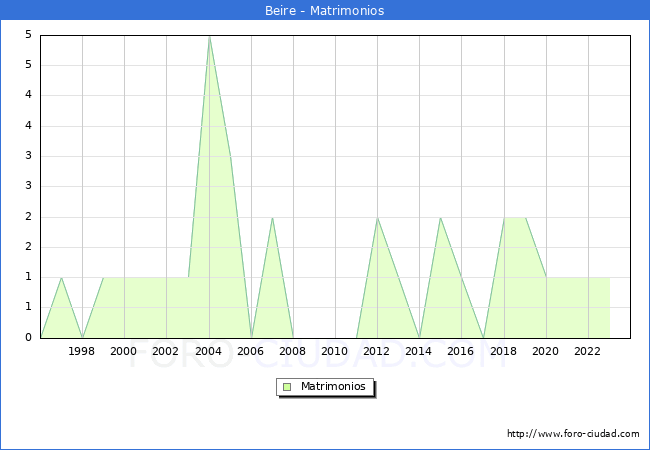Viewport: 650px width, 450px height.
Task: Click the 0 label on y-axis
Action: coord(28,337)
